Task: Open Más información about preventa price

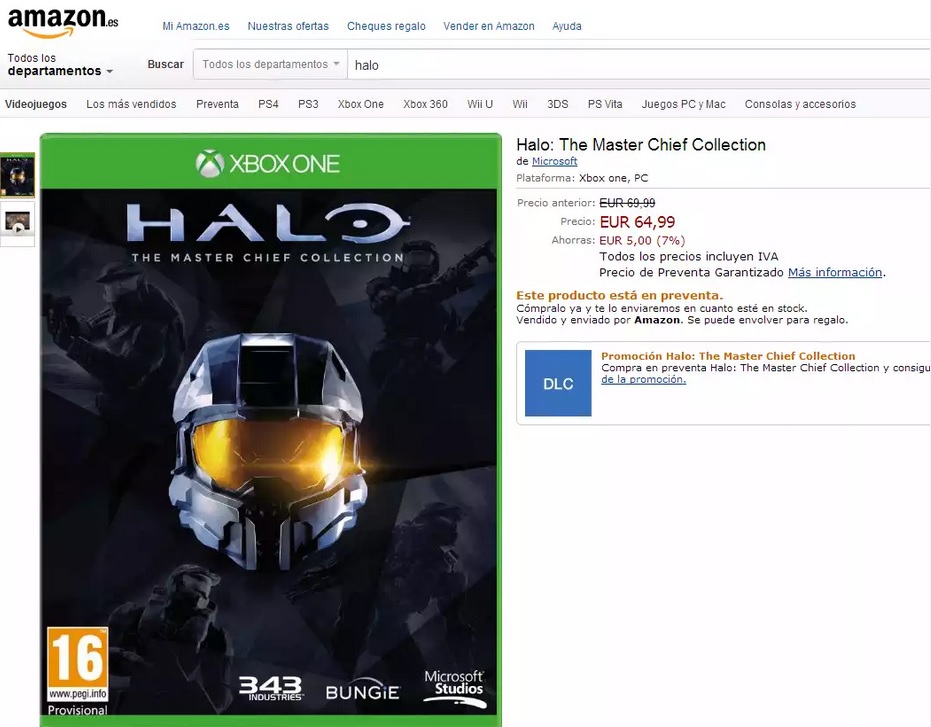Action: pos(835,272)
